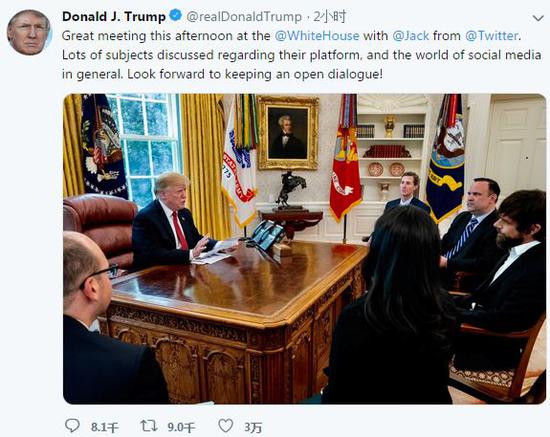This screenshot has height=437, width=550.
Task: Click the @realDonaldTrump handle
Action: tap(244, 16)
